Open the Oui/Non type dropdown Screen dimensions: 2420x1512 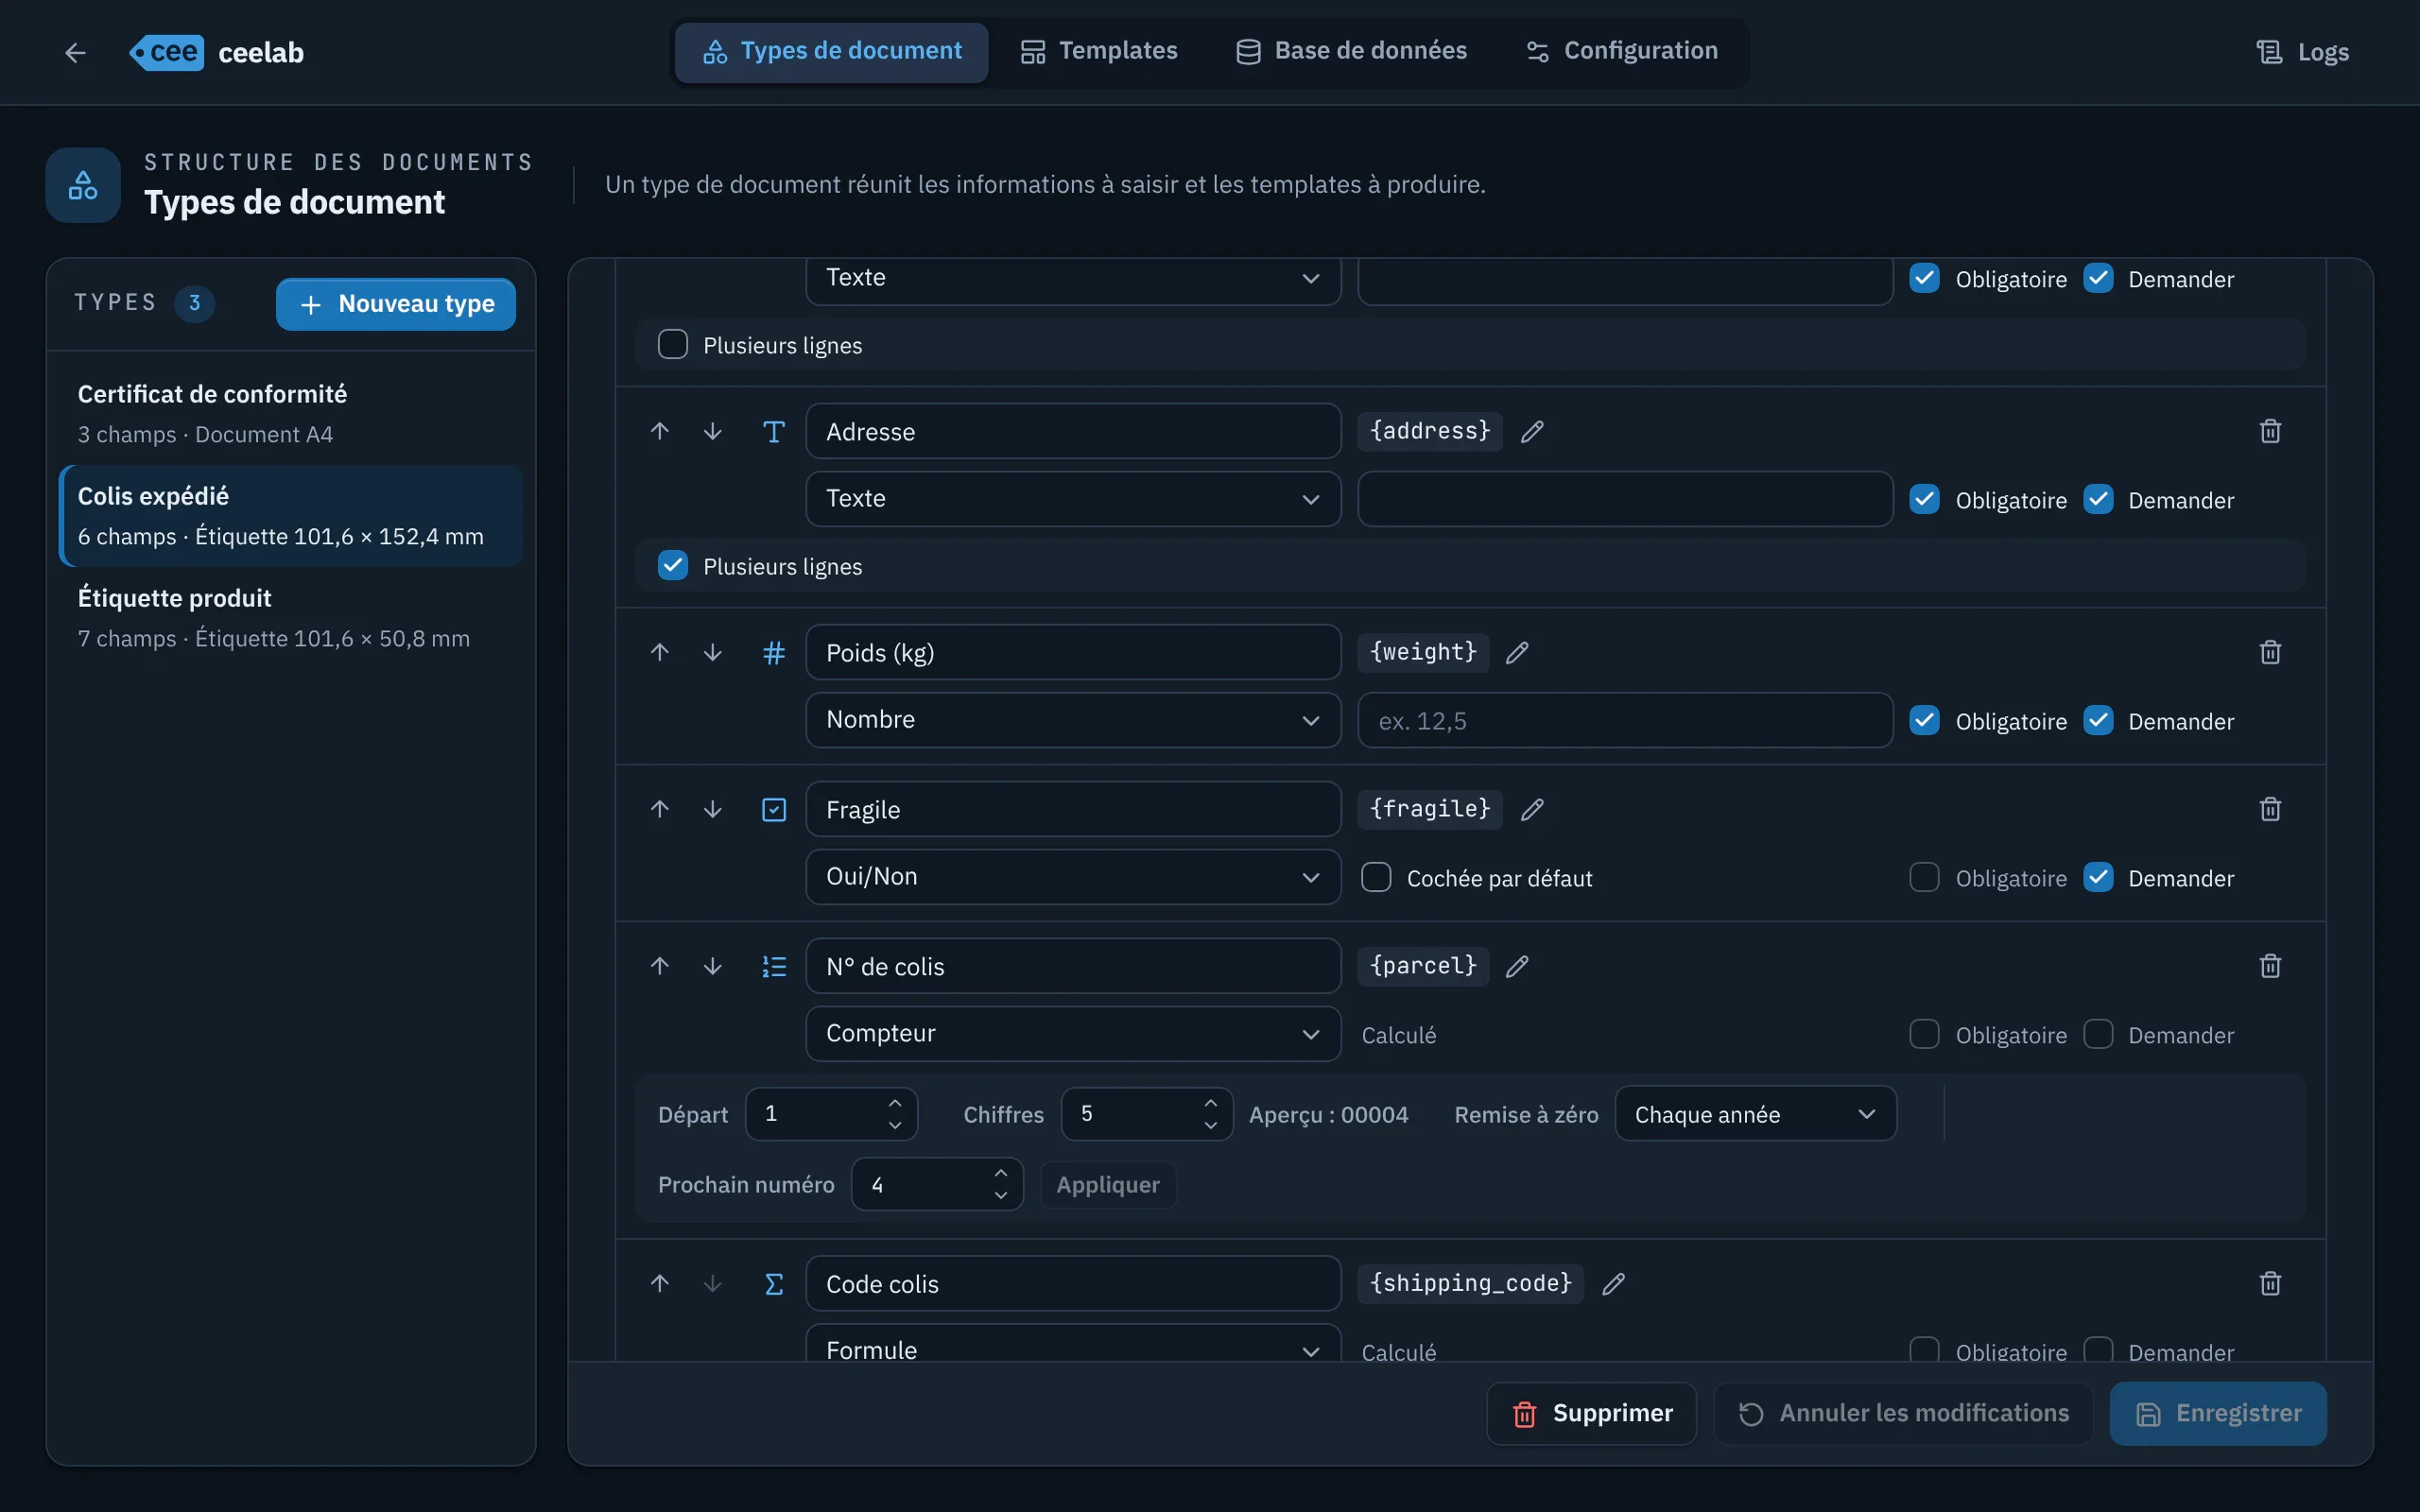pyautogui.click(x=1073, y=877)
